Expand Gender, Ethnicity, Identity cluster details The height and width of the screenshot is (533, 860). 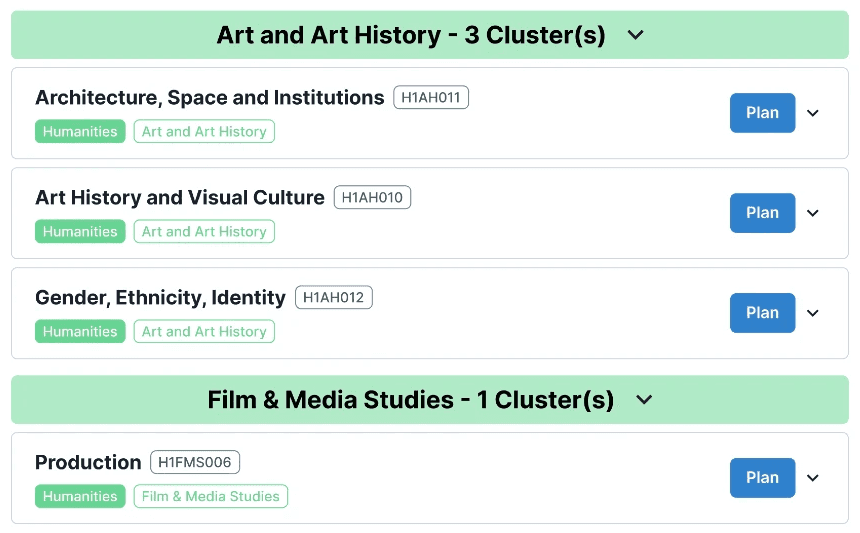(x=813, y=313)
